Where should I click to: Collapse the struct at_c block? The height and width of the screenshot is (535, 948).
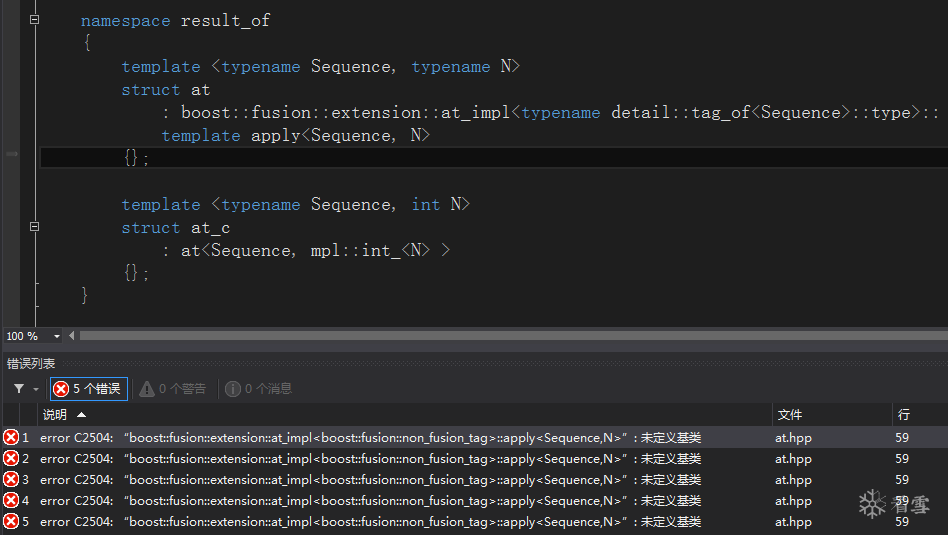point(34,228)
